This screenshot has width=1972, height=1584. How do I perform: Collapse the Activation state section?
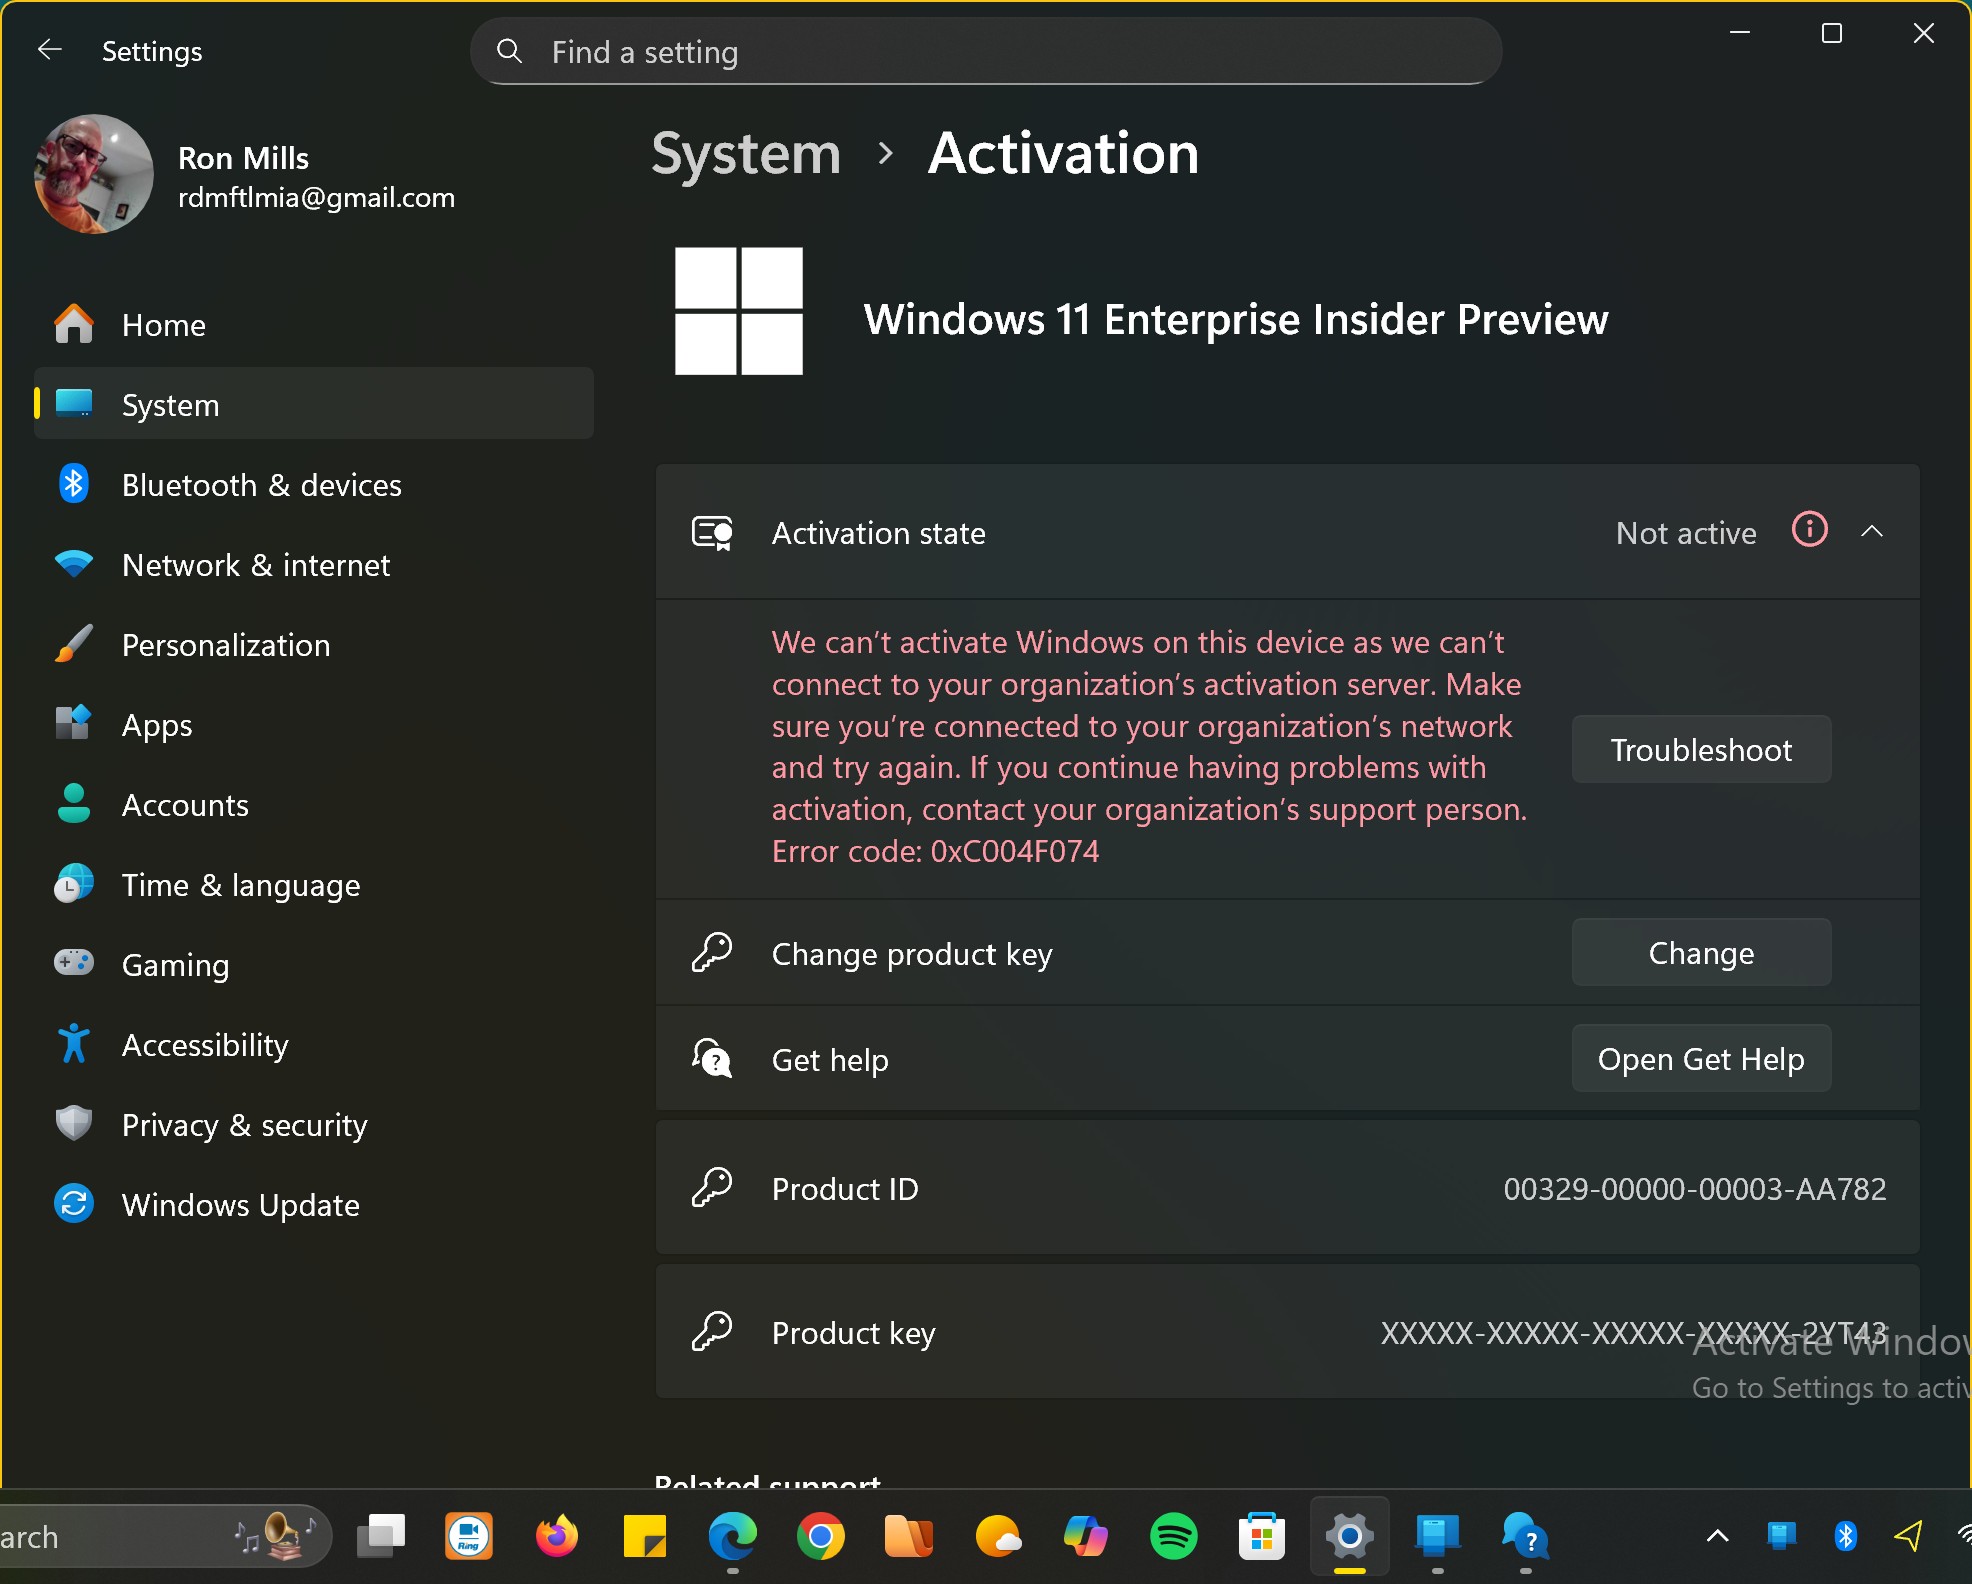1873,532
